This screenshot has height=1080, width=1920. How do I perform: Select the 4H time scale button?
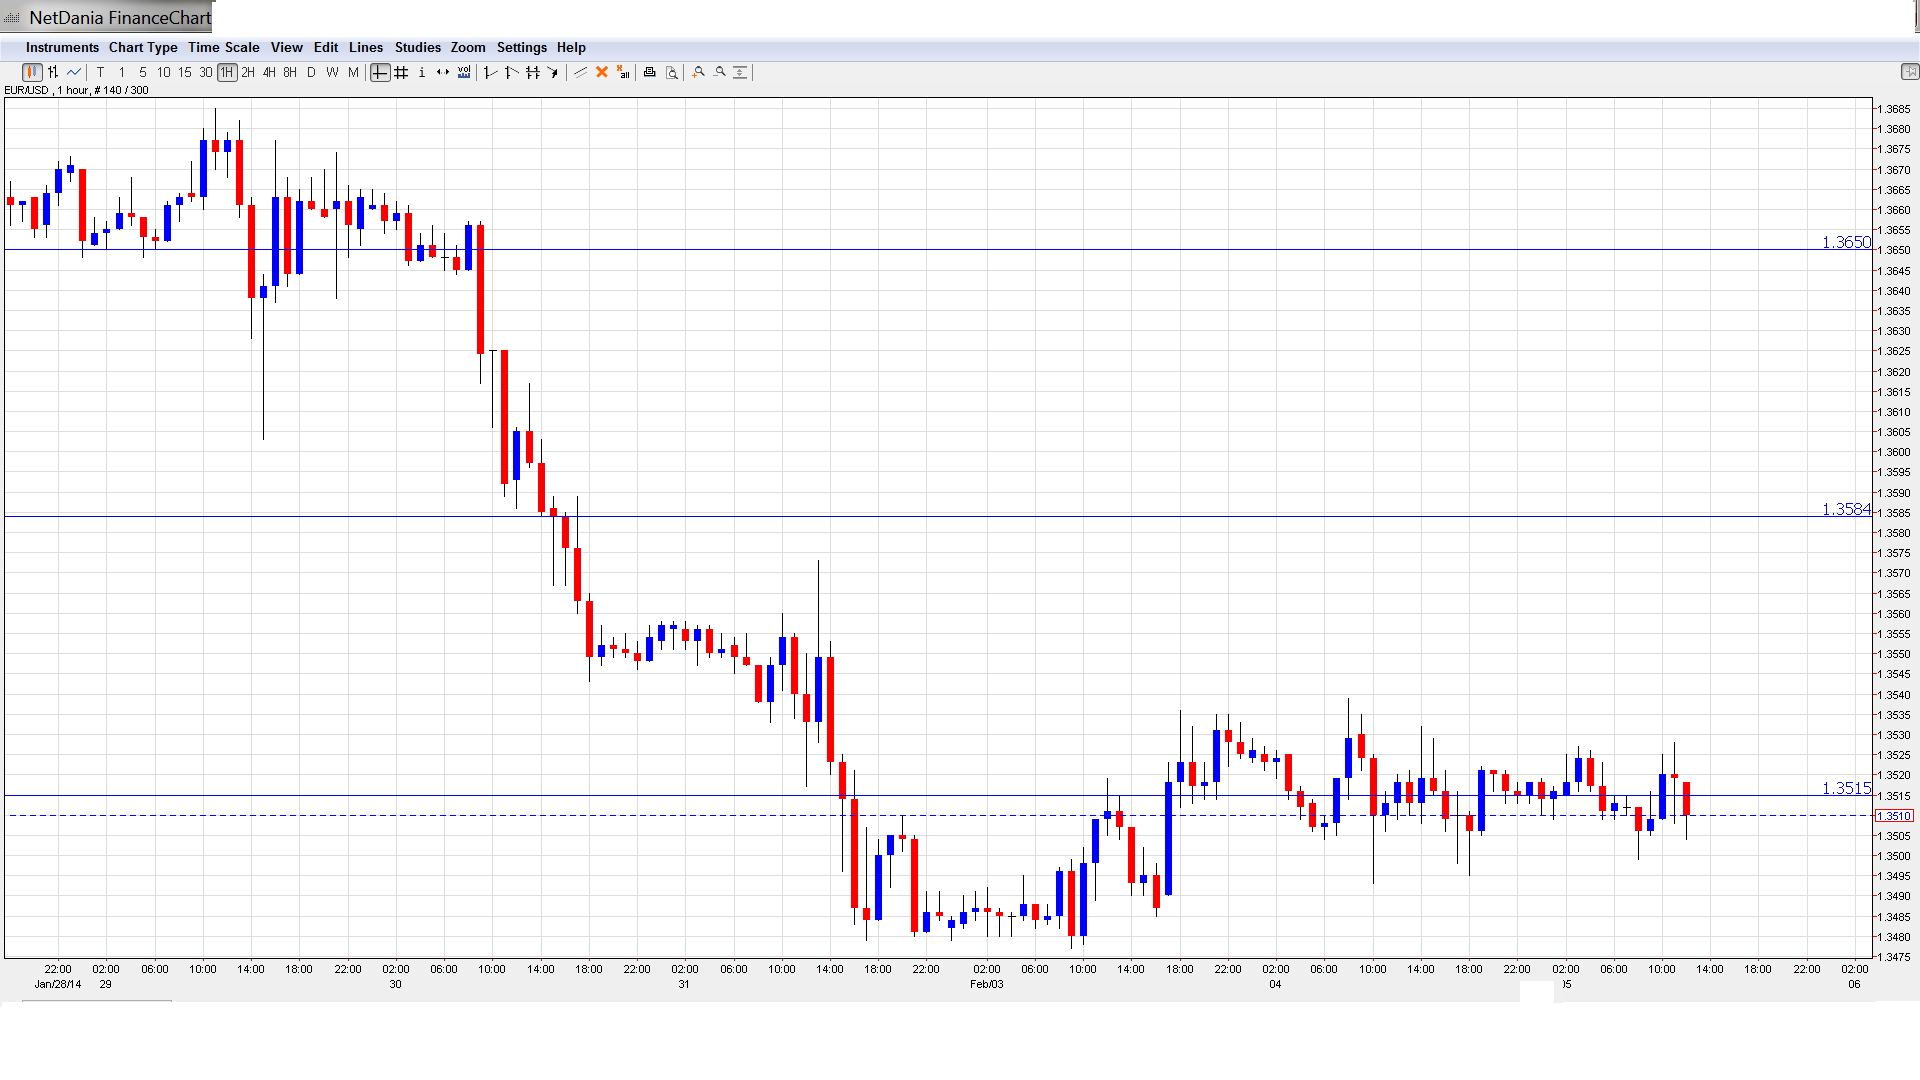click(x=269, y=72)
